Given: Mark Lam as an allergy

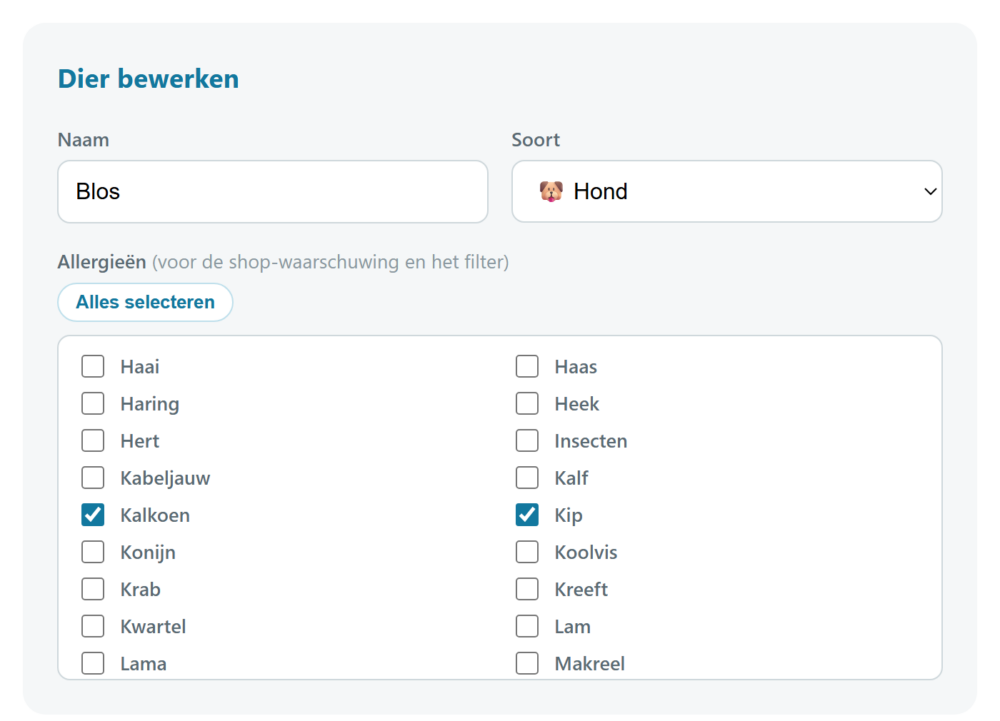Looking at the screenshot, I should [x=527, y=626].
